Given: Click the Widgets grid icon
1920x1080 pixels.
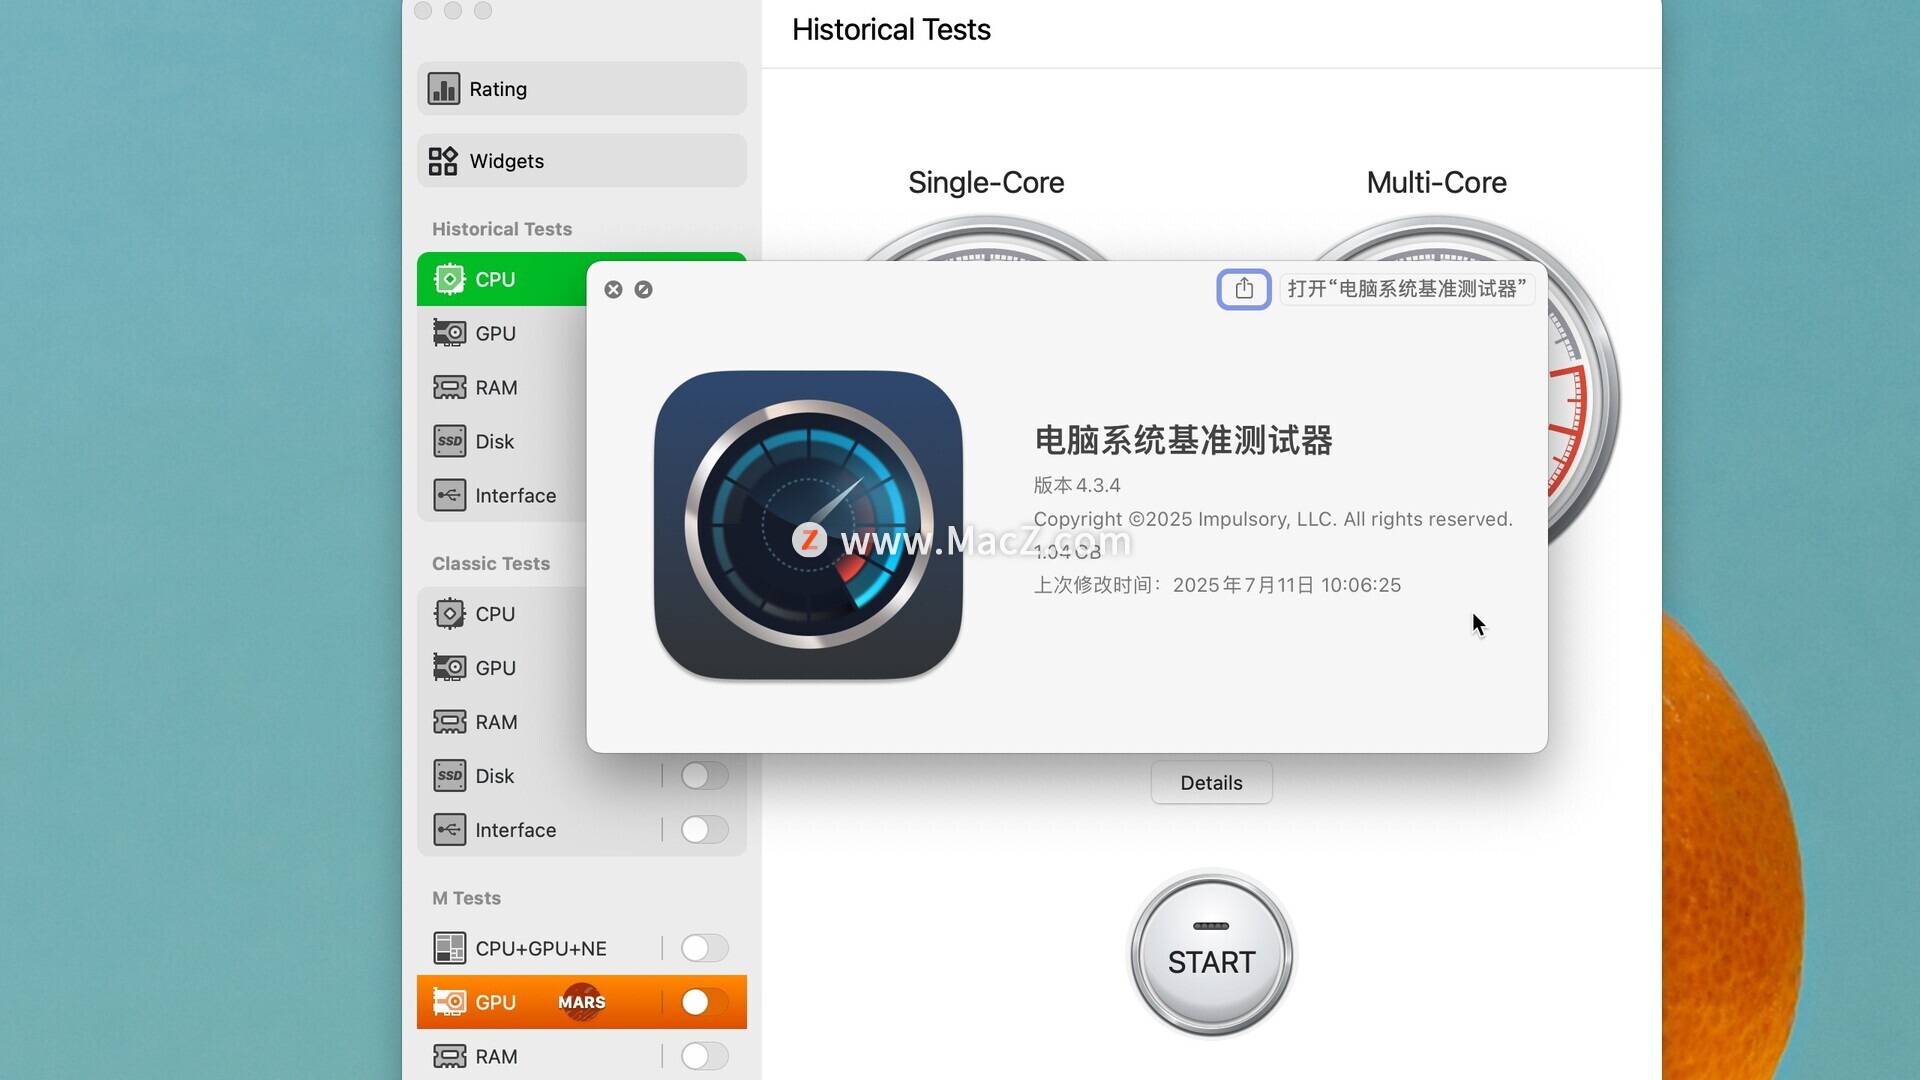Looking at the screenshot, I should click(x=443, y=161).
